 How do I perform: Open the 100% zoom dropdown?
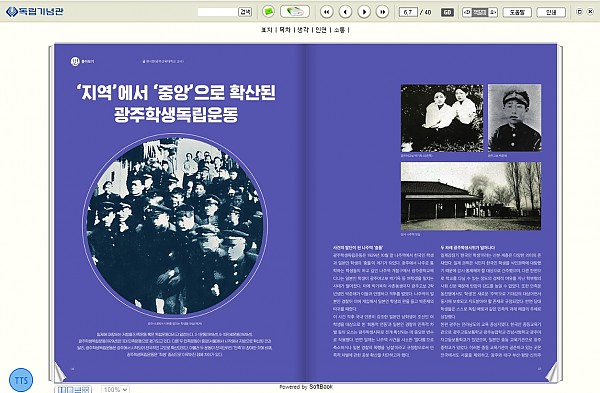115,389
